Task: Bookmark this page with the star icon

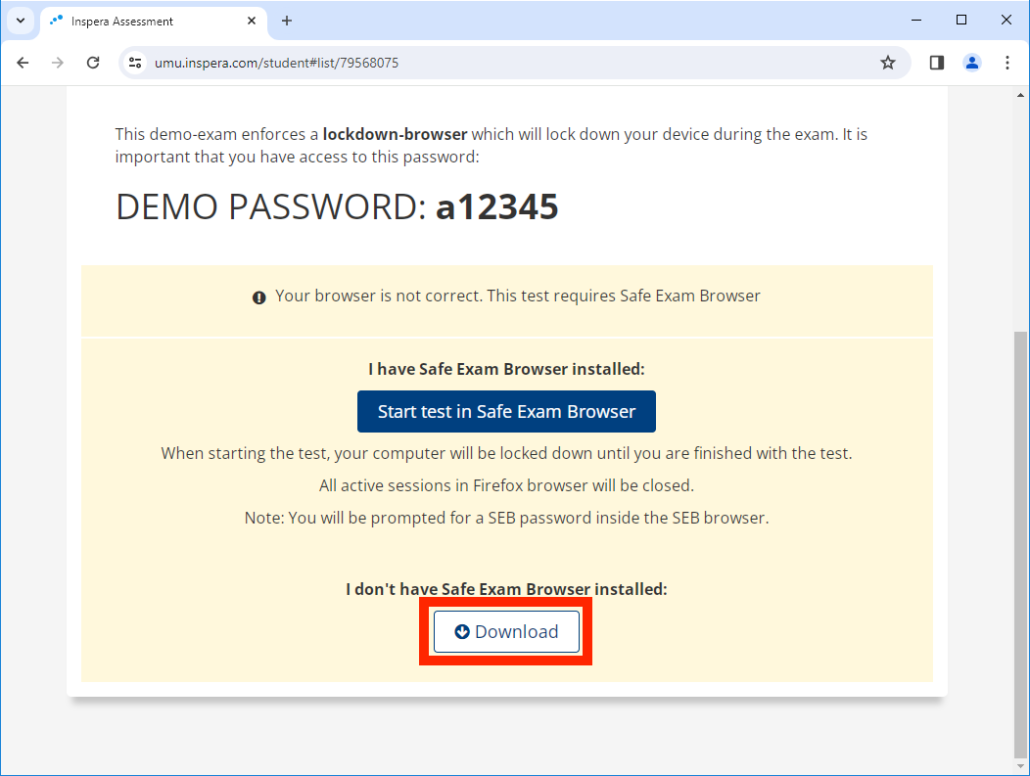Action: (888, 63)
